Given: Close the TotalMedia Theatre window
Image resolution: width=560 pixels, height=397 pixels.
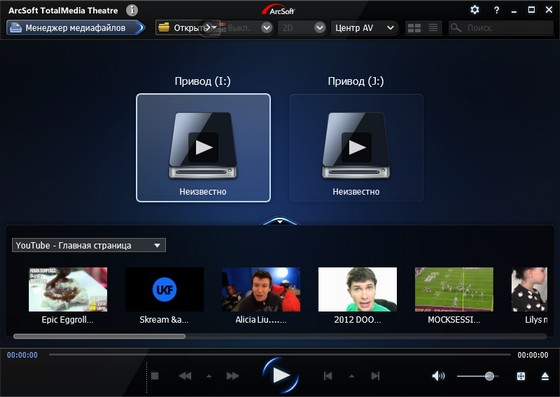Looking at the screenshot, I should 549,10.
